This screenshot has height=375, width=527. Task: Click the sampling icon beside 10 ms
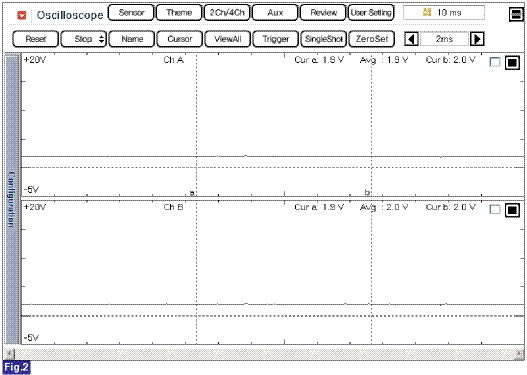427,12
